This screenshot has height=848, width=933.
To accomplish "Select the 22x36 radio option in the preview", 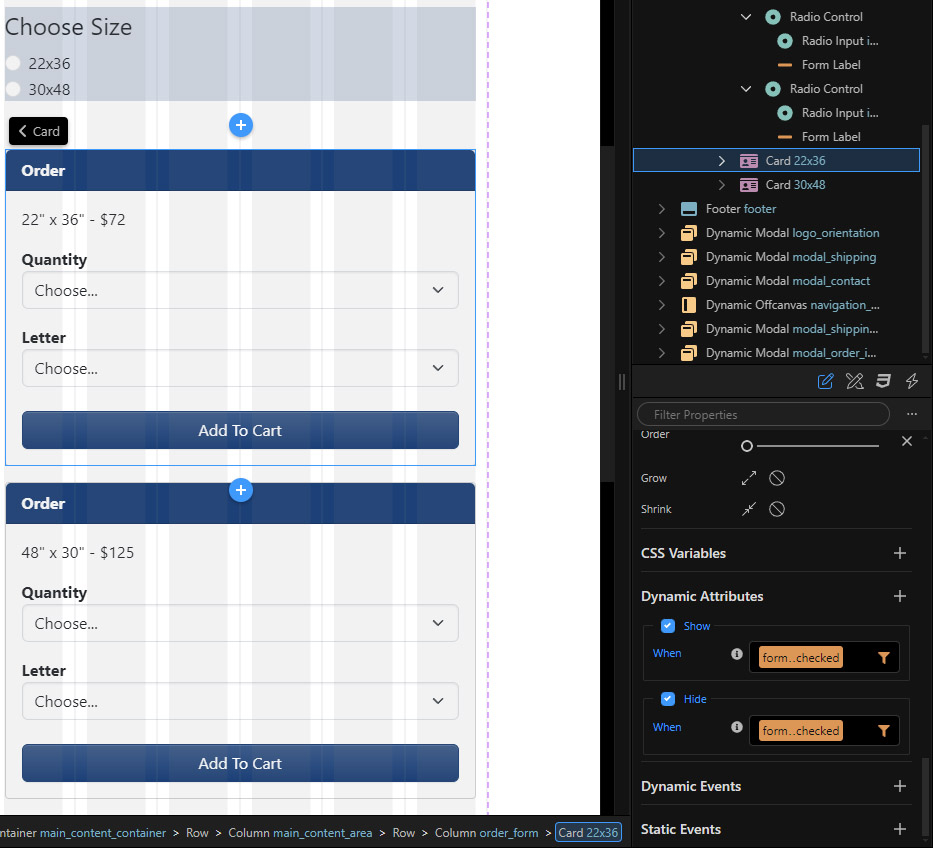I will tap(13, 63).
